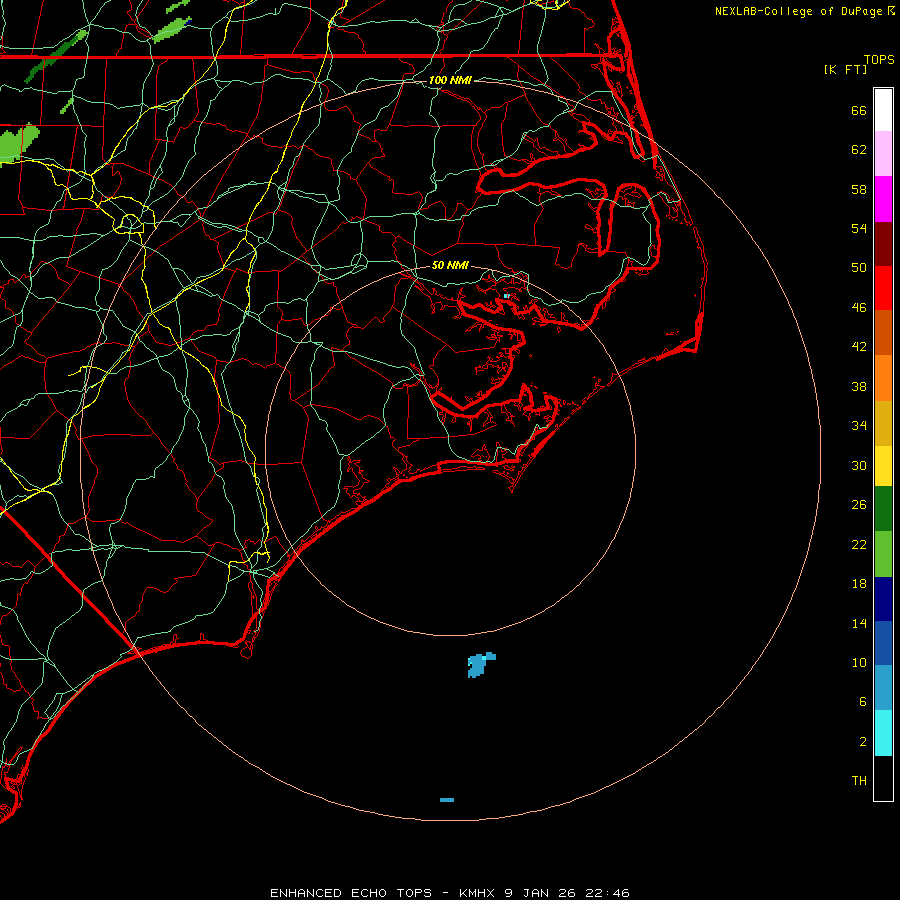900x900 pixels.
Task: Click the TOPS legend heading
Action: click(x=879, y=60)
